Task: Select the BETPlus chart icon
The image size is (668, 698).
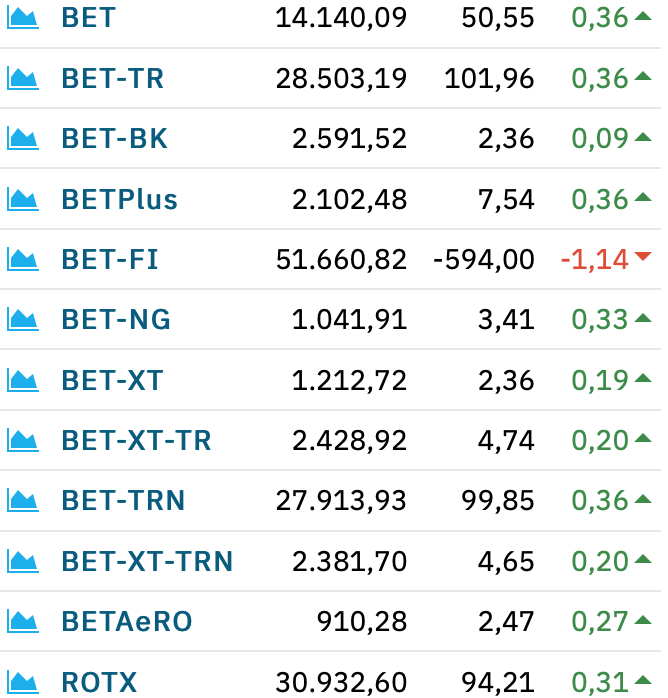Action: click(23, 199)
